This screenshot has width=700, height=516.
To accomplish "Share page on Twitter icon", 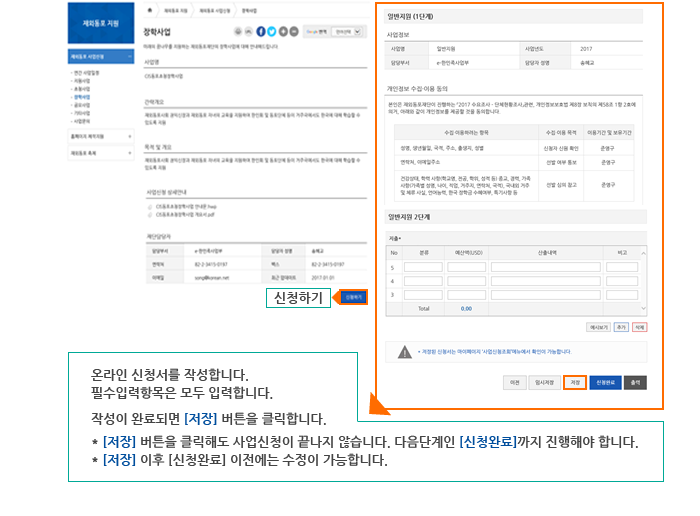I will pyautogui.click(x=271, y=32).
